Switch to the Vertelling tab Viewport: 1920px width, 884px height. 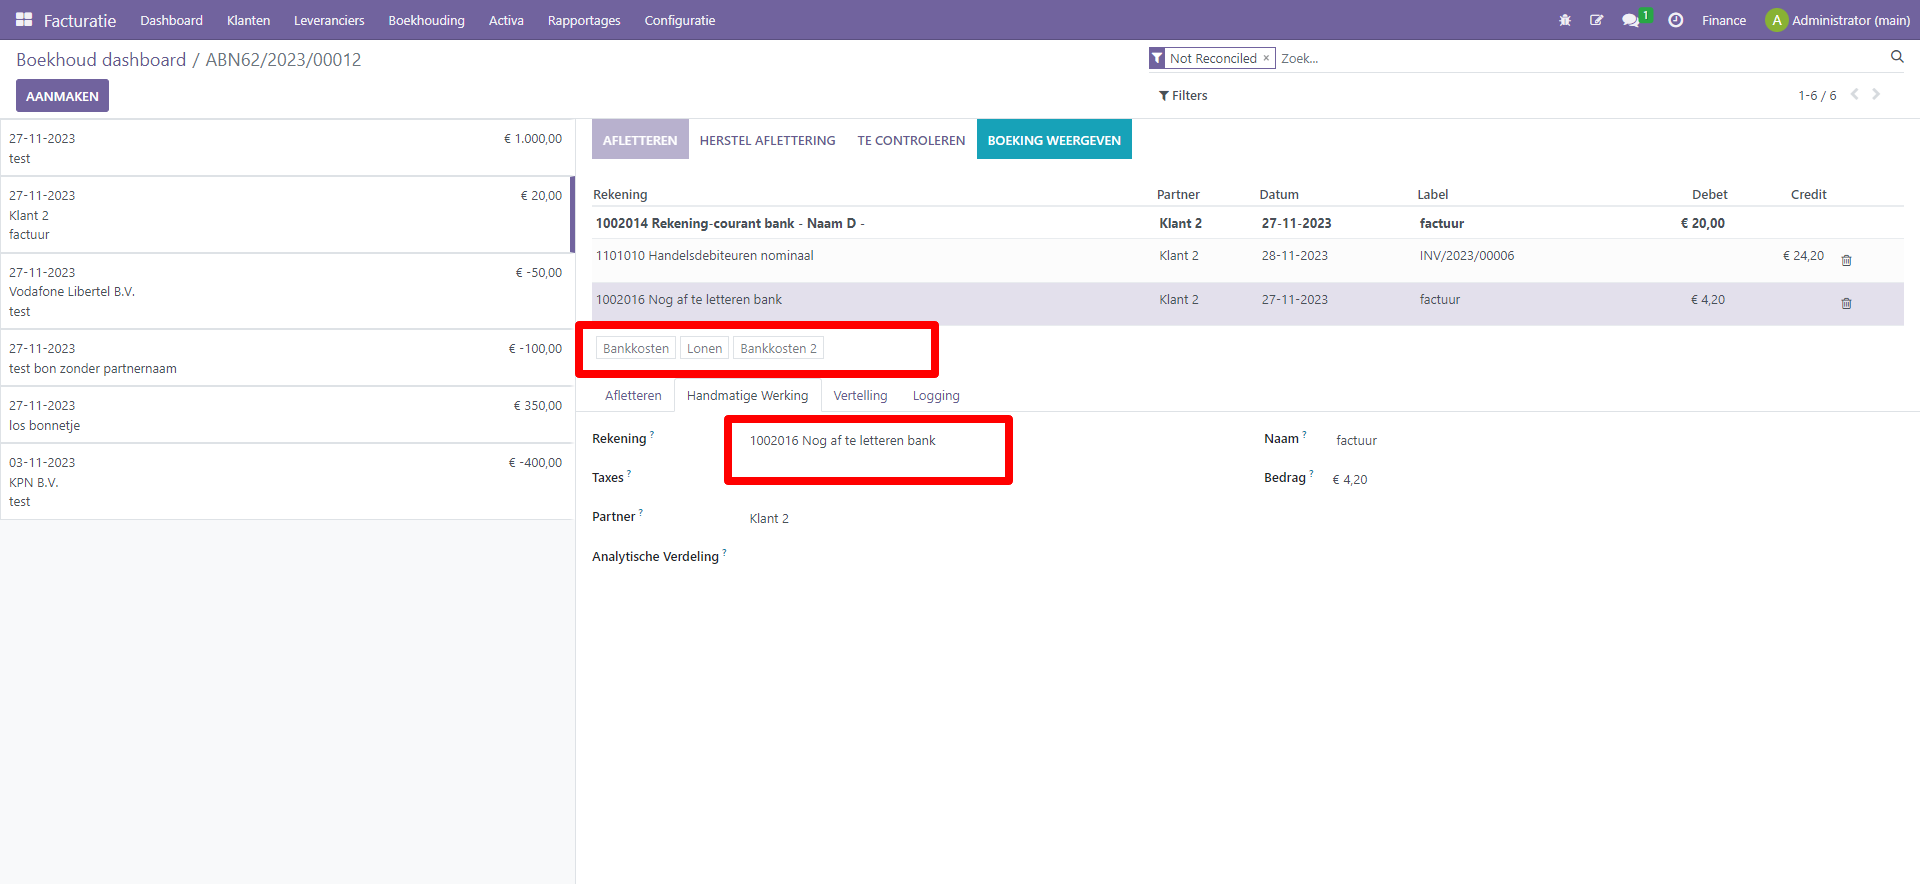click(x=860, y=396)
